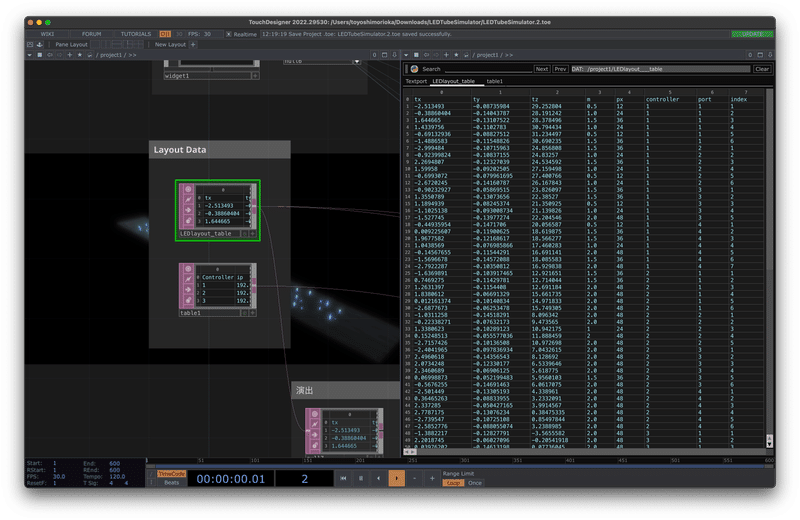
Task: Add a new layout with the plus button
Action: [193, 44]
